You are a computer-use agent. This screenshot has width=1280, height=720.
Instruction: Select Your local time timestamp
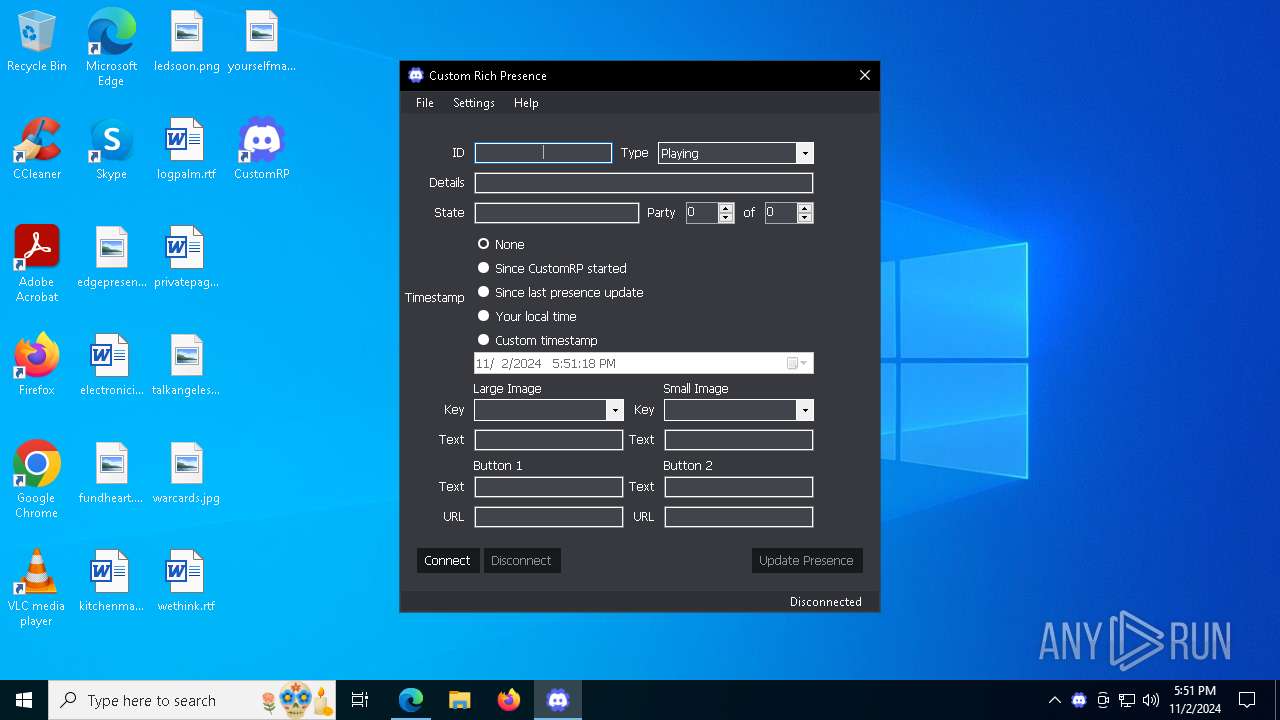click(x=527, y=316)
